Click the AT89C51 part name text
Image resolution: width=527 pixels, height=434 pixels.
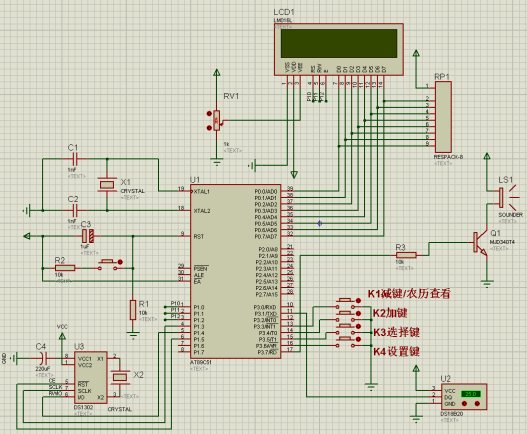coord(201,363)
